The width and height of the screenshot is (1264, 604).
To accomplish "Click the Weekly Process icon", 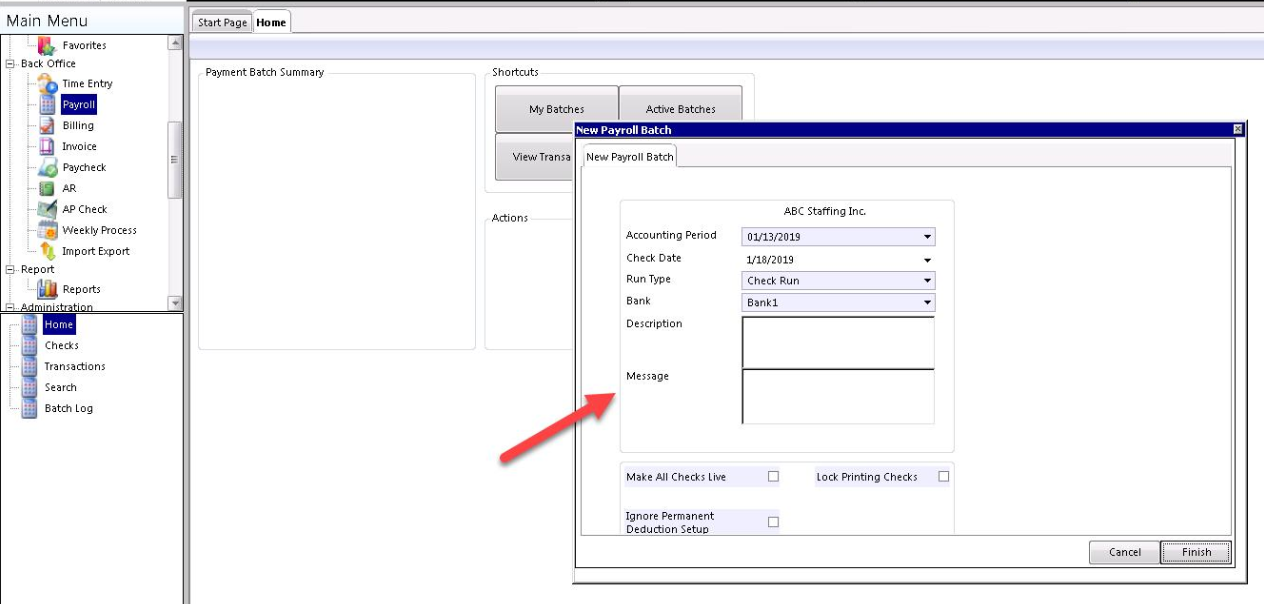I will pos(47,231).
